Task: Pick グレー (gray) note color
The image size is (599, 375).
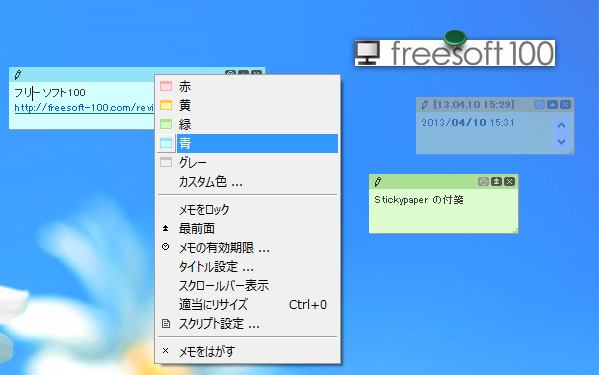Action: tap(248, 163)
